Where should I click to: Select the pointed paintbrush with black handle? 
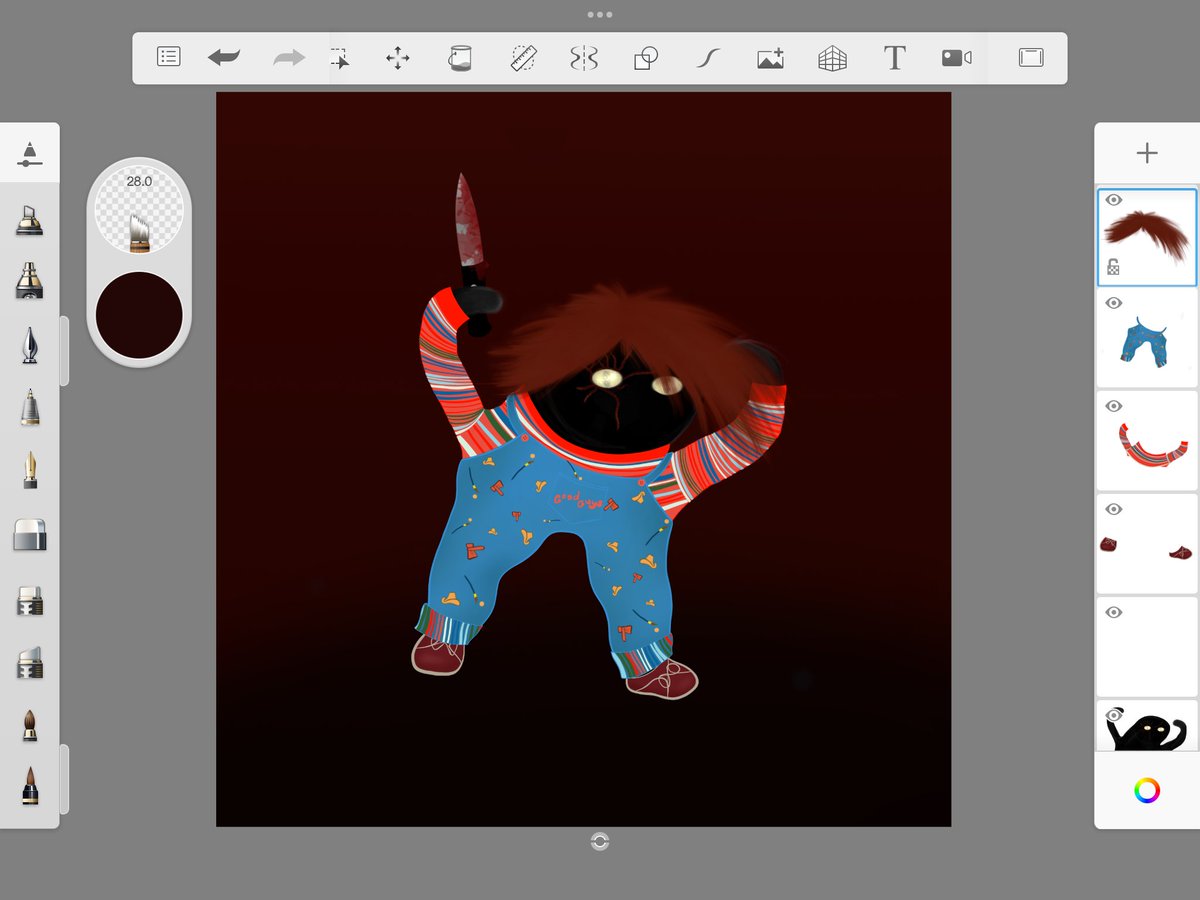click(30, 786)
